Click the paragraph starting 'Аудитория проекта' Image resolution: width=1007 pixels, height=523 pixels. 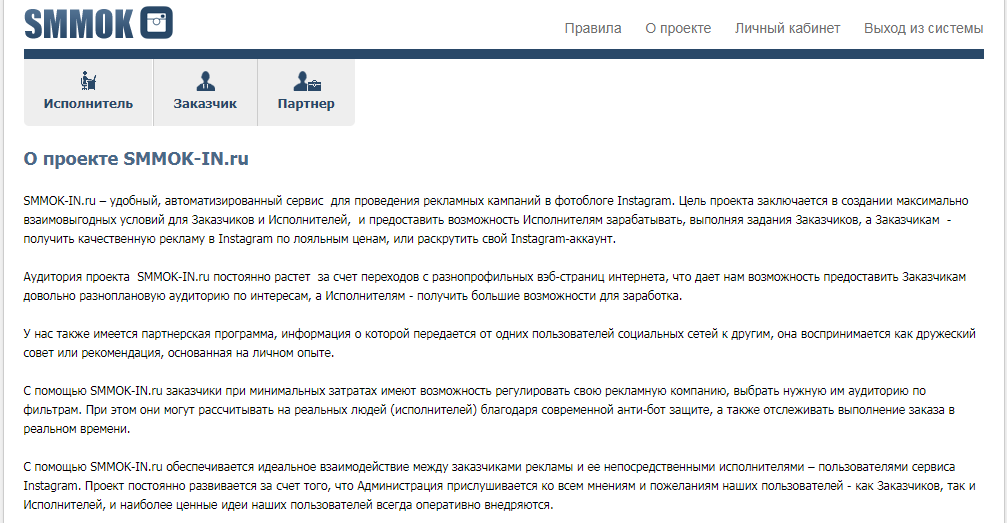(x=495, y=287)
